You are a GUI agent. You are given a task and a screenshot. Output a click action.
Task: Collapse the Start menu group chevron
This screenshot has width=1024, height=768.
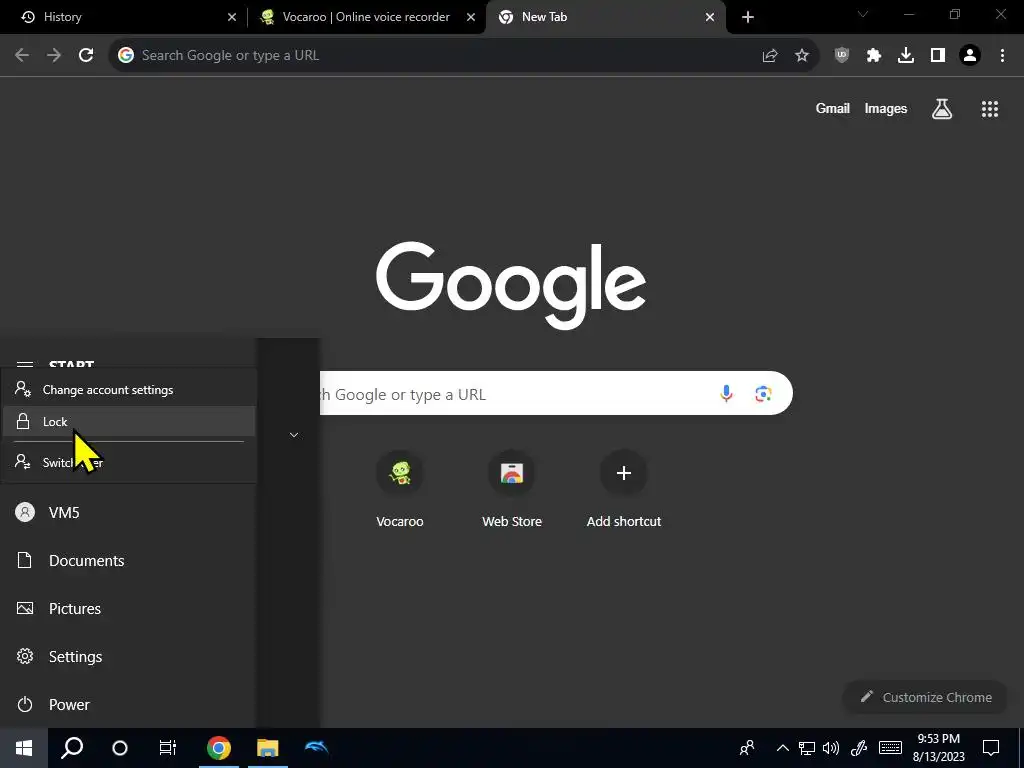(294, 435)
